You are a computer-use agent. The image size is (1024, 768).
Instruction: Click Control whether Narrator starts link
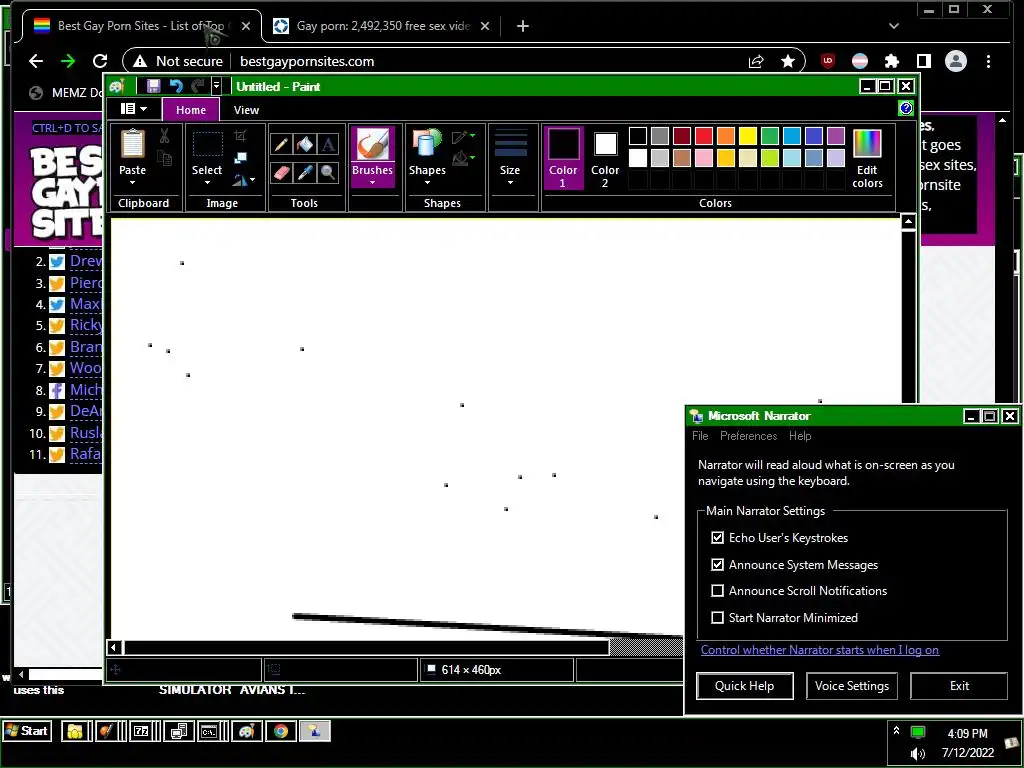(820, 650)
